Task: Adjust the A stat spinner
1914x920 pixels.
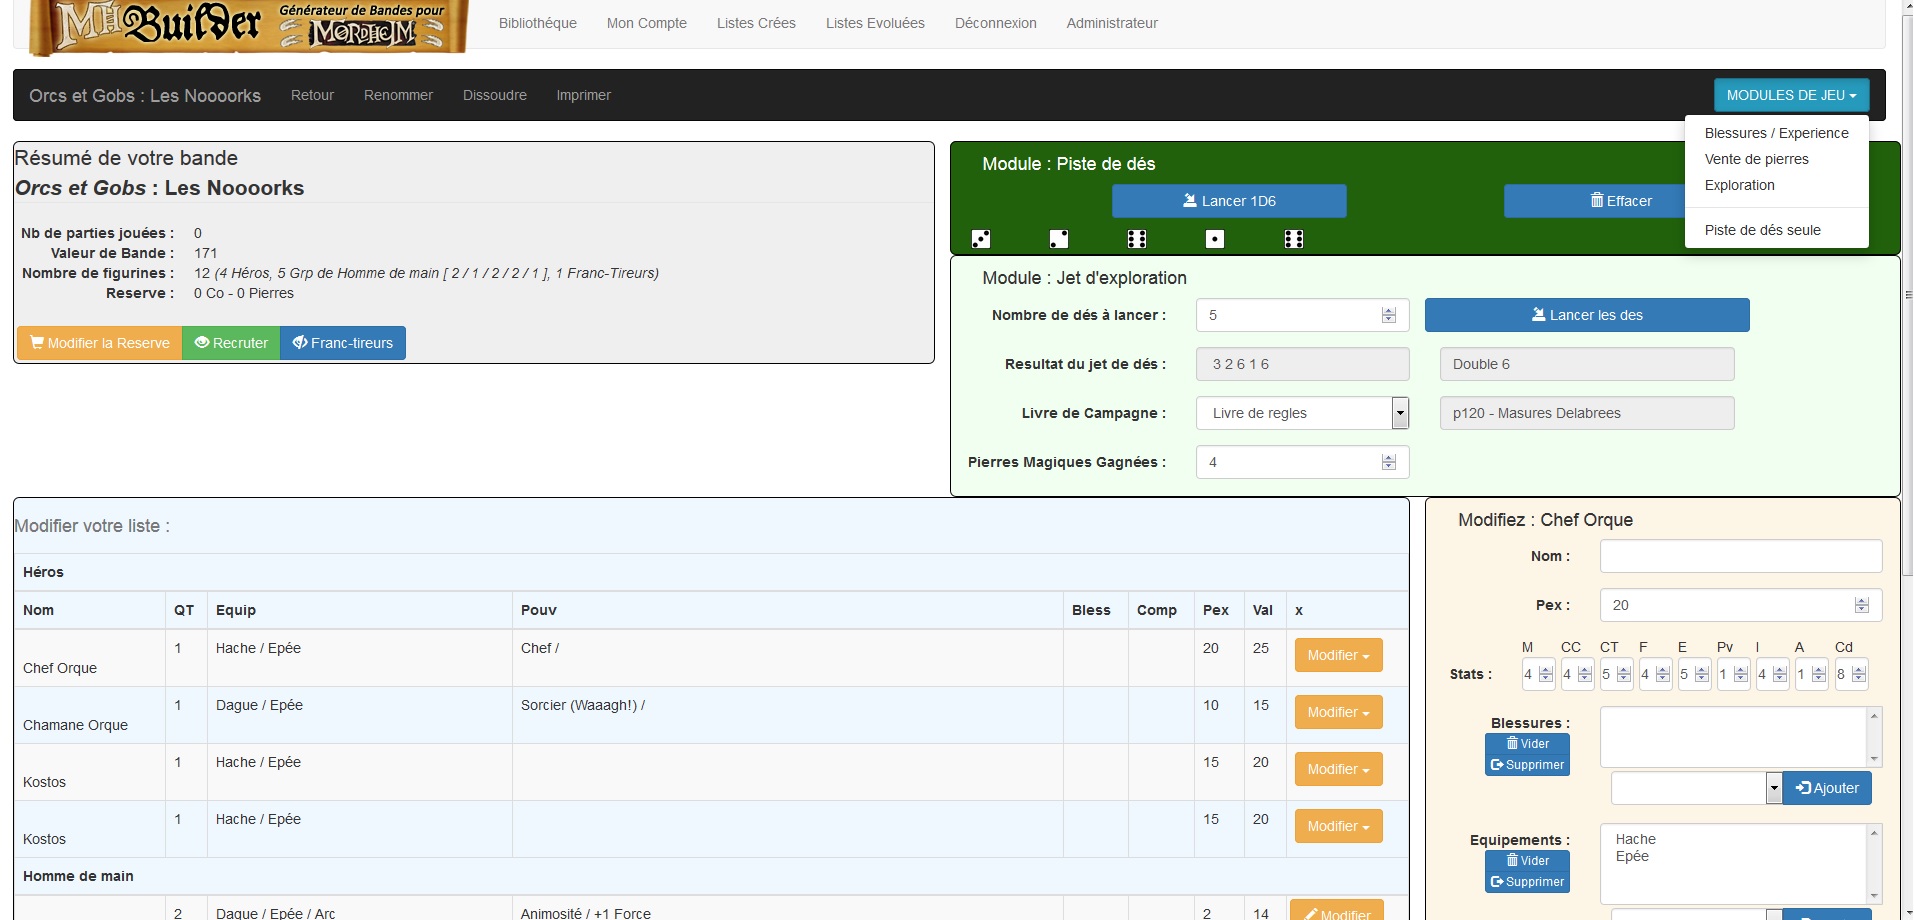Action: [1819, 674]
